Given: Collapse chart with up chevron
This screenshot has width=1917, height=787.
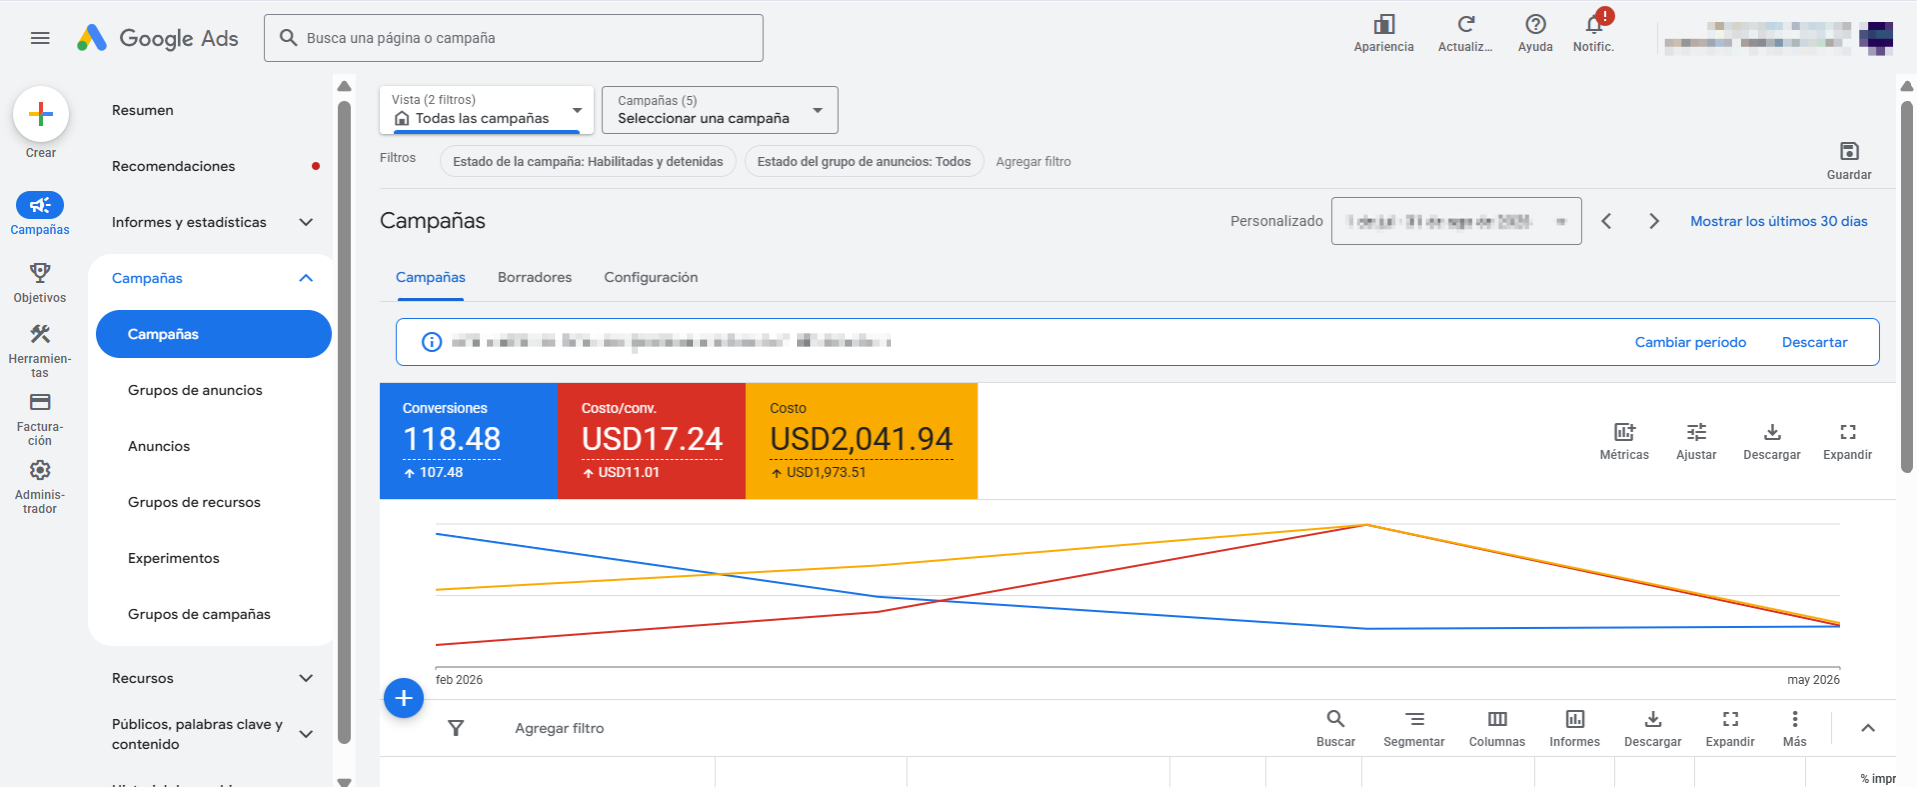Looking at the screenshot, I should (1867, 728).
